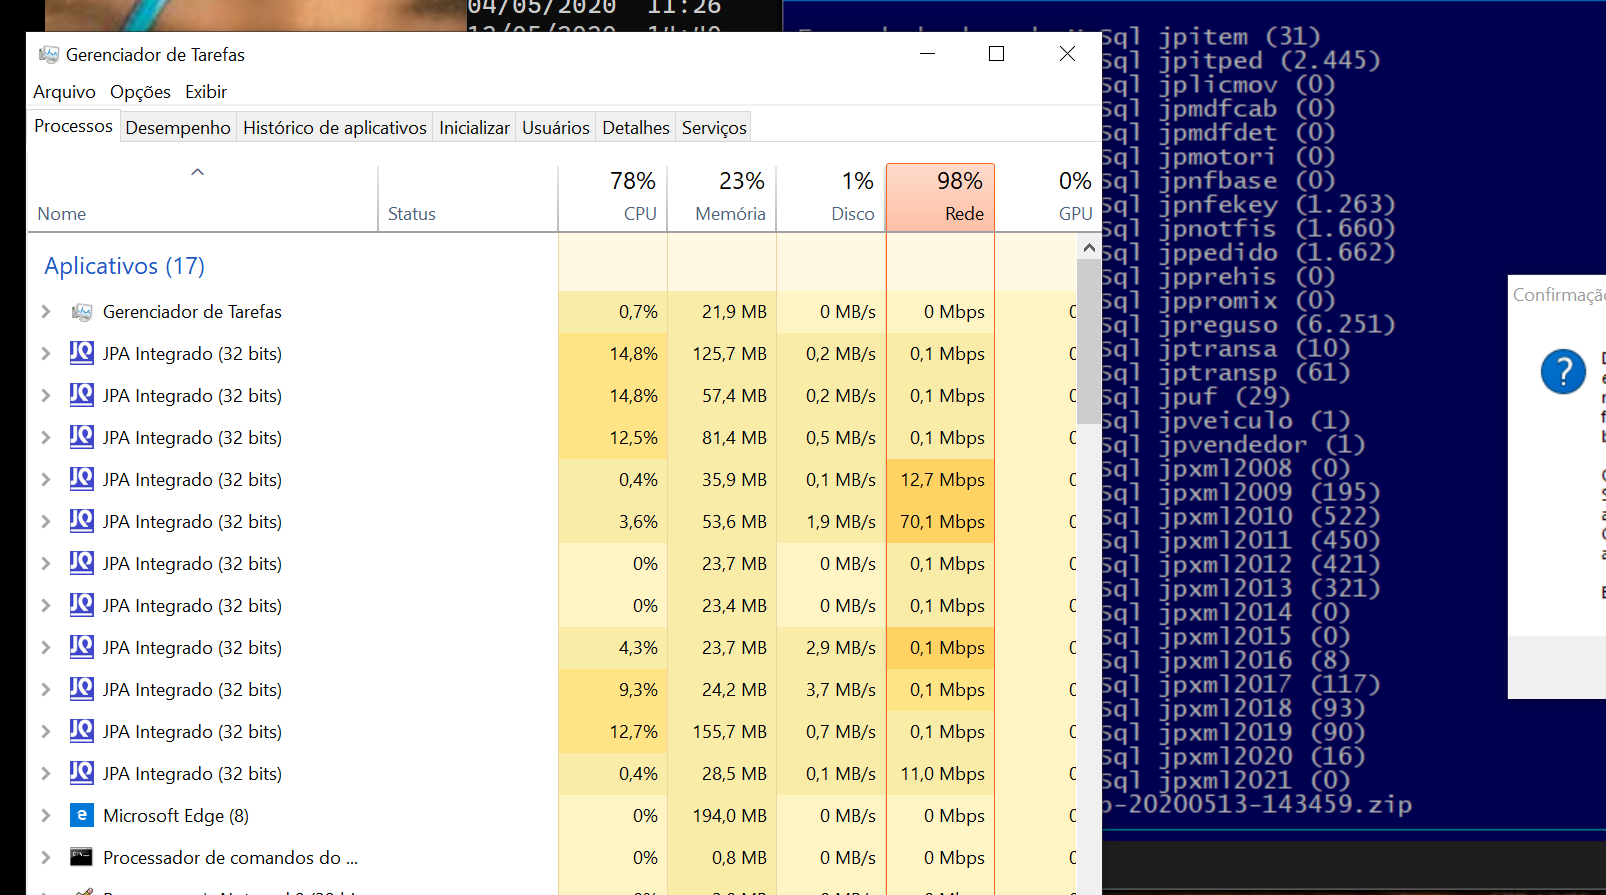Expand the Gerenciador de Tarefas process row

[46, 312]
